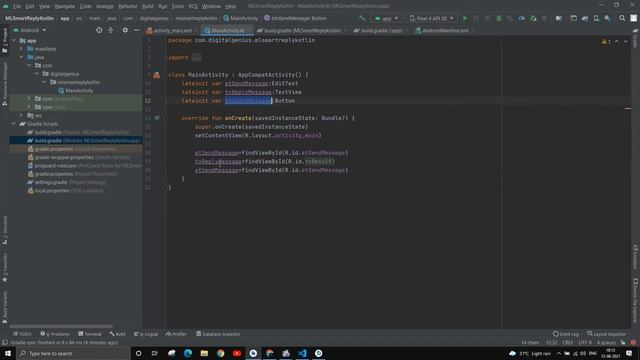
Task: Click the Search Everywhere magnifier icon
Action: pyautogui.click(x=622, y=18)
